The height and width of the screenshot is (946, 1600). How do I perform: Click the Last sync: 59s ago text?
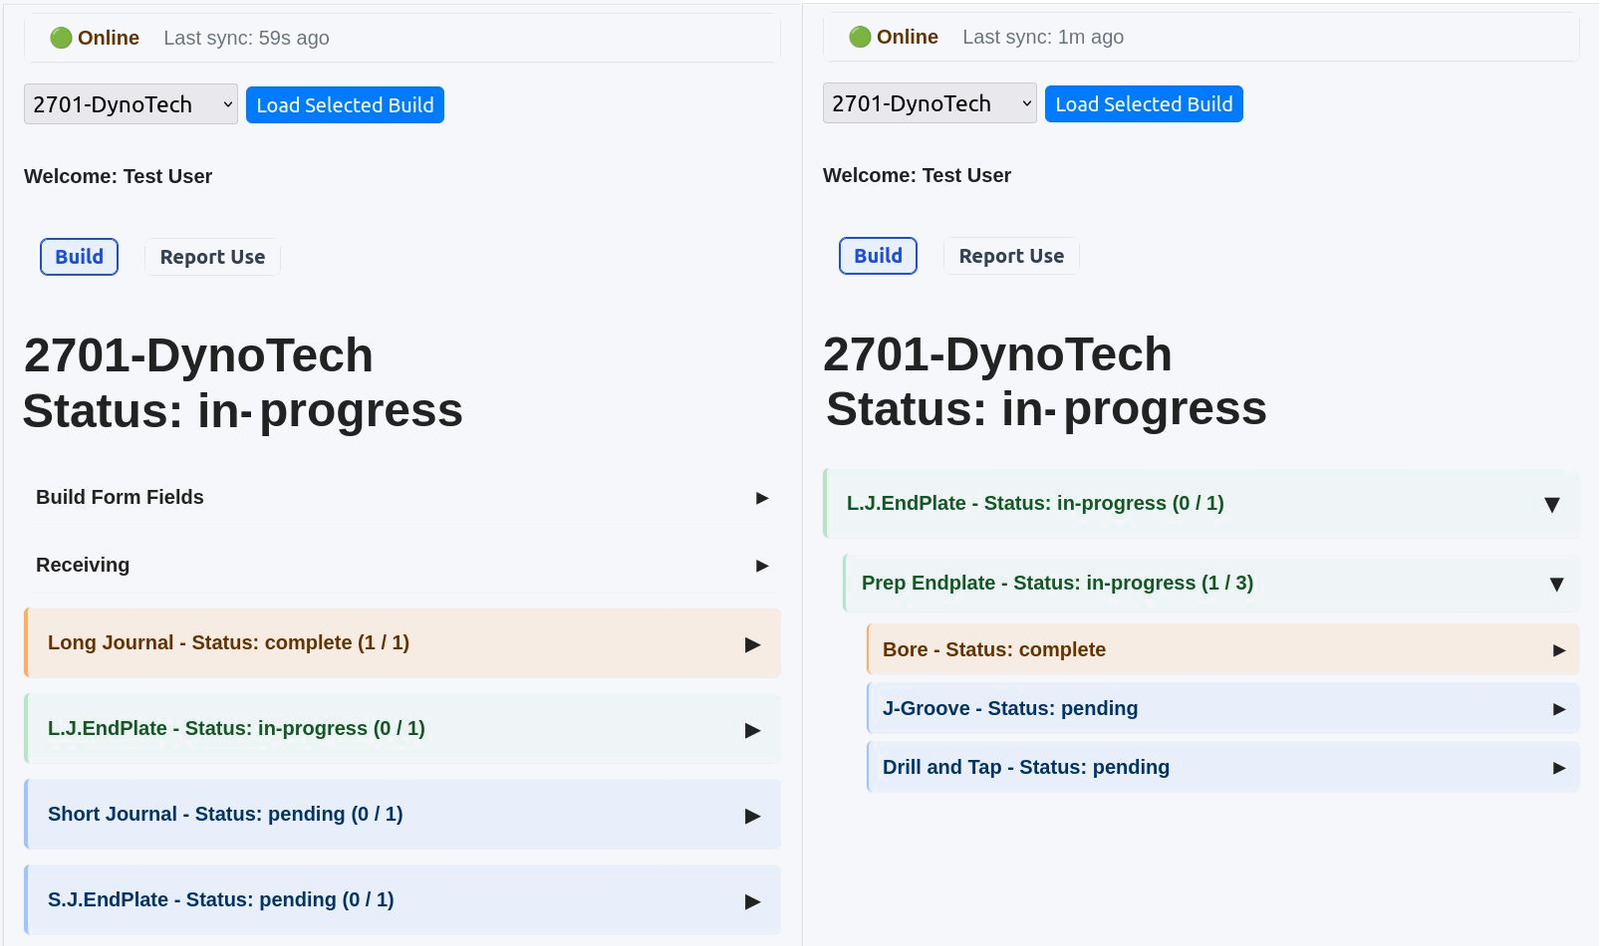point(247,37)
